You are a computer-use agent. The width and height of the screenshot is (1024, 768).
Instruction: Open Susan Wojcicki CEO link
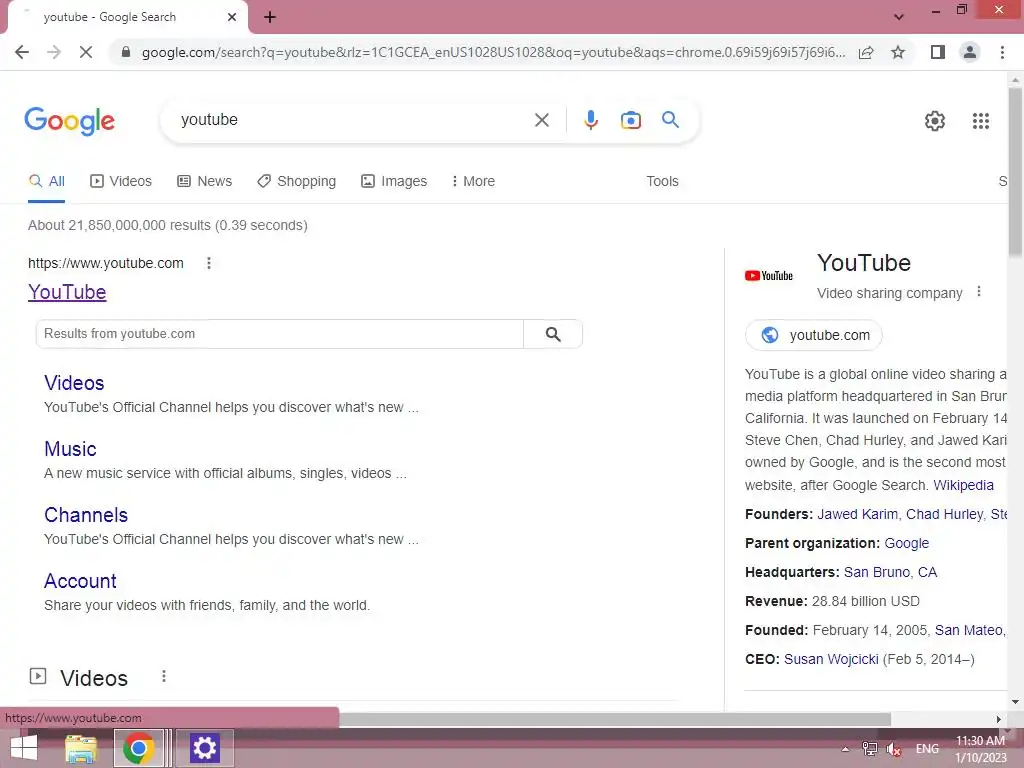click(831, 659)
